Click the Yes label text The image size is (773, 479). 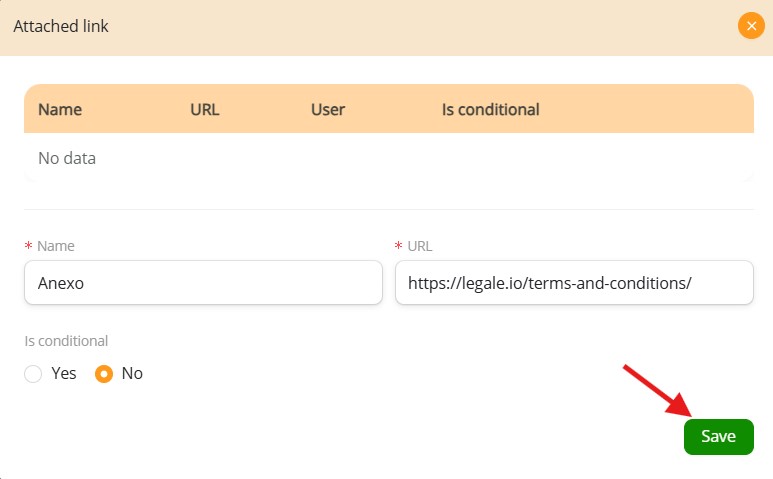[64, 374]
